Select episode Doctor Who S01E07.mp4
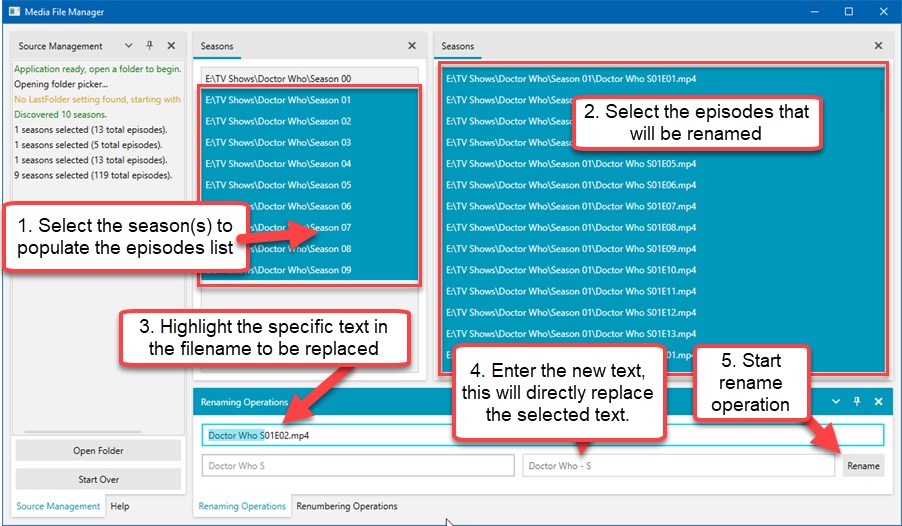Image resolution: width=902 pixels, height=526 pixels. [663, 206]
